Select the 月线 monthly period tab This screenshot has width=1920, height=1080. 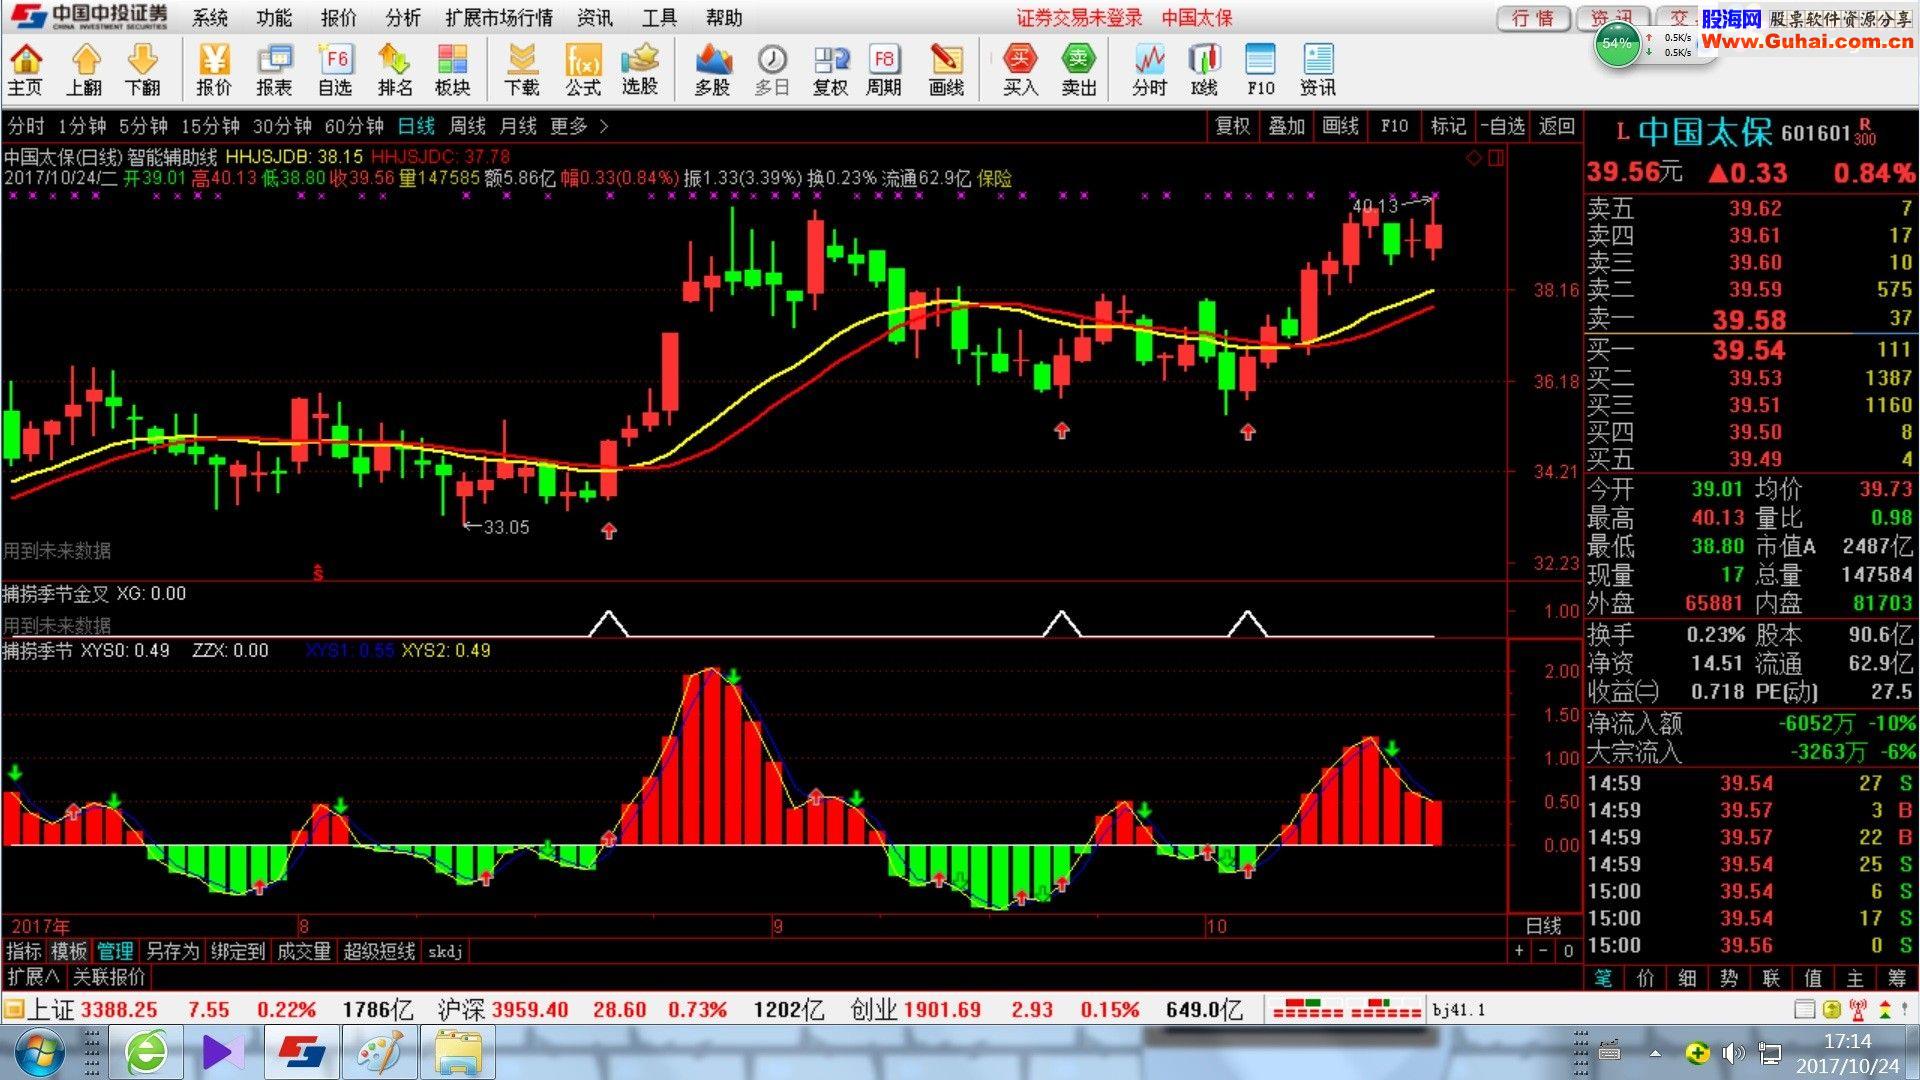518,126
